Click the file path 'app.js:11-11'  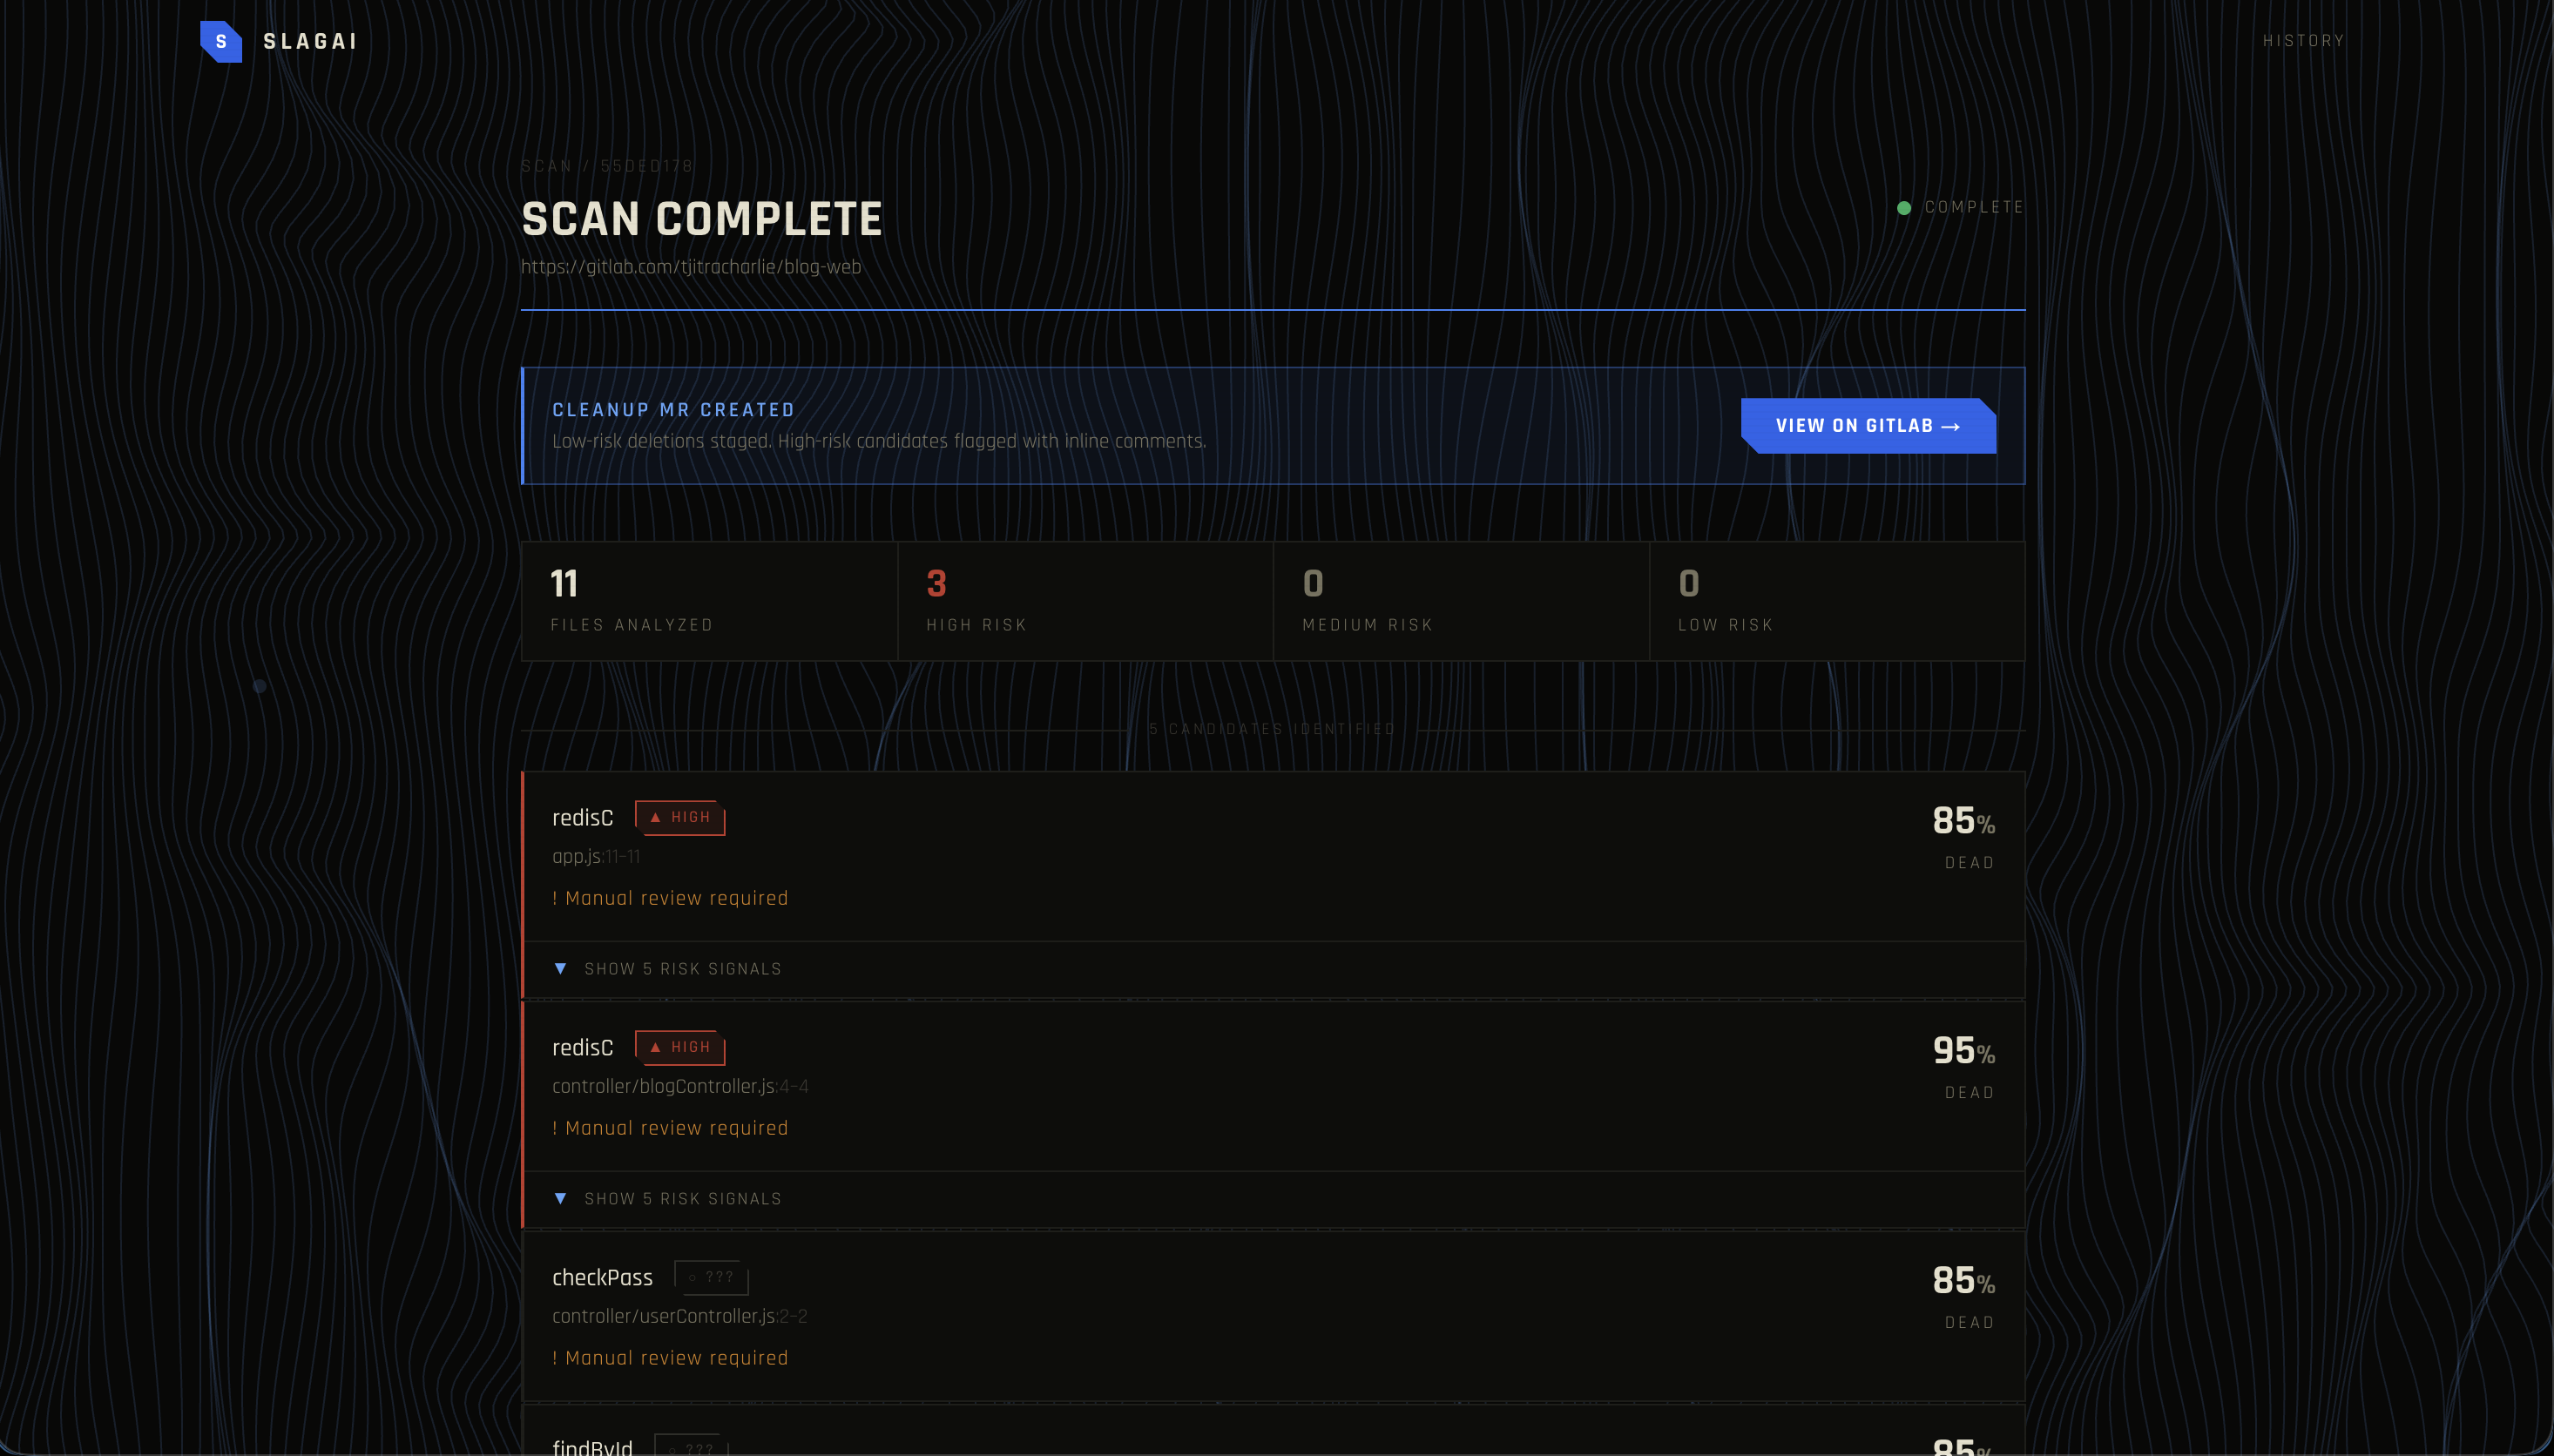tap(596, 857)
